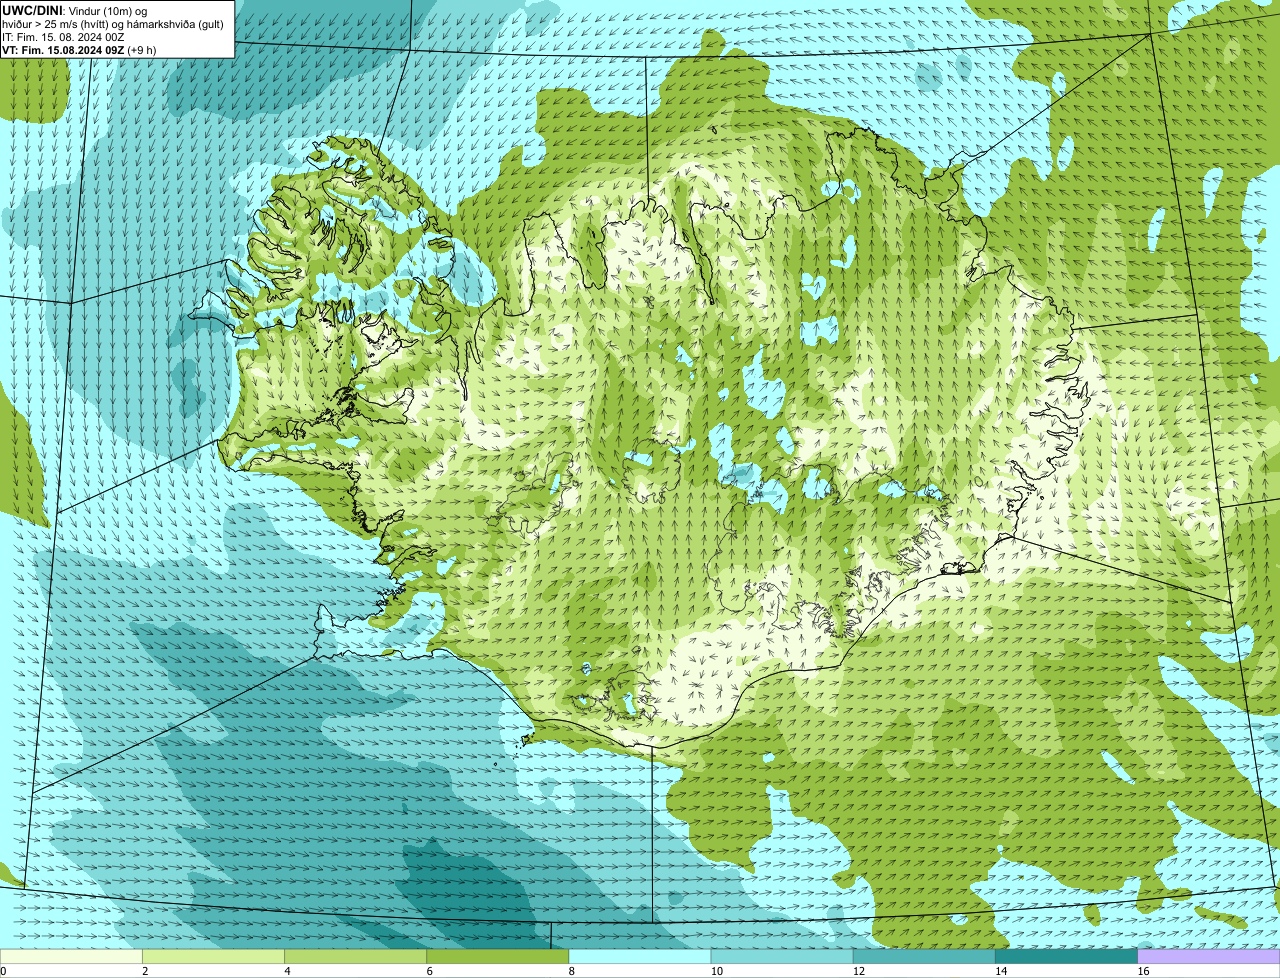Click the scale label '6'
The image size is (1280, 978).
(x=429, y=971)
